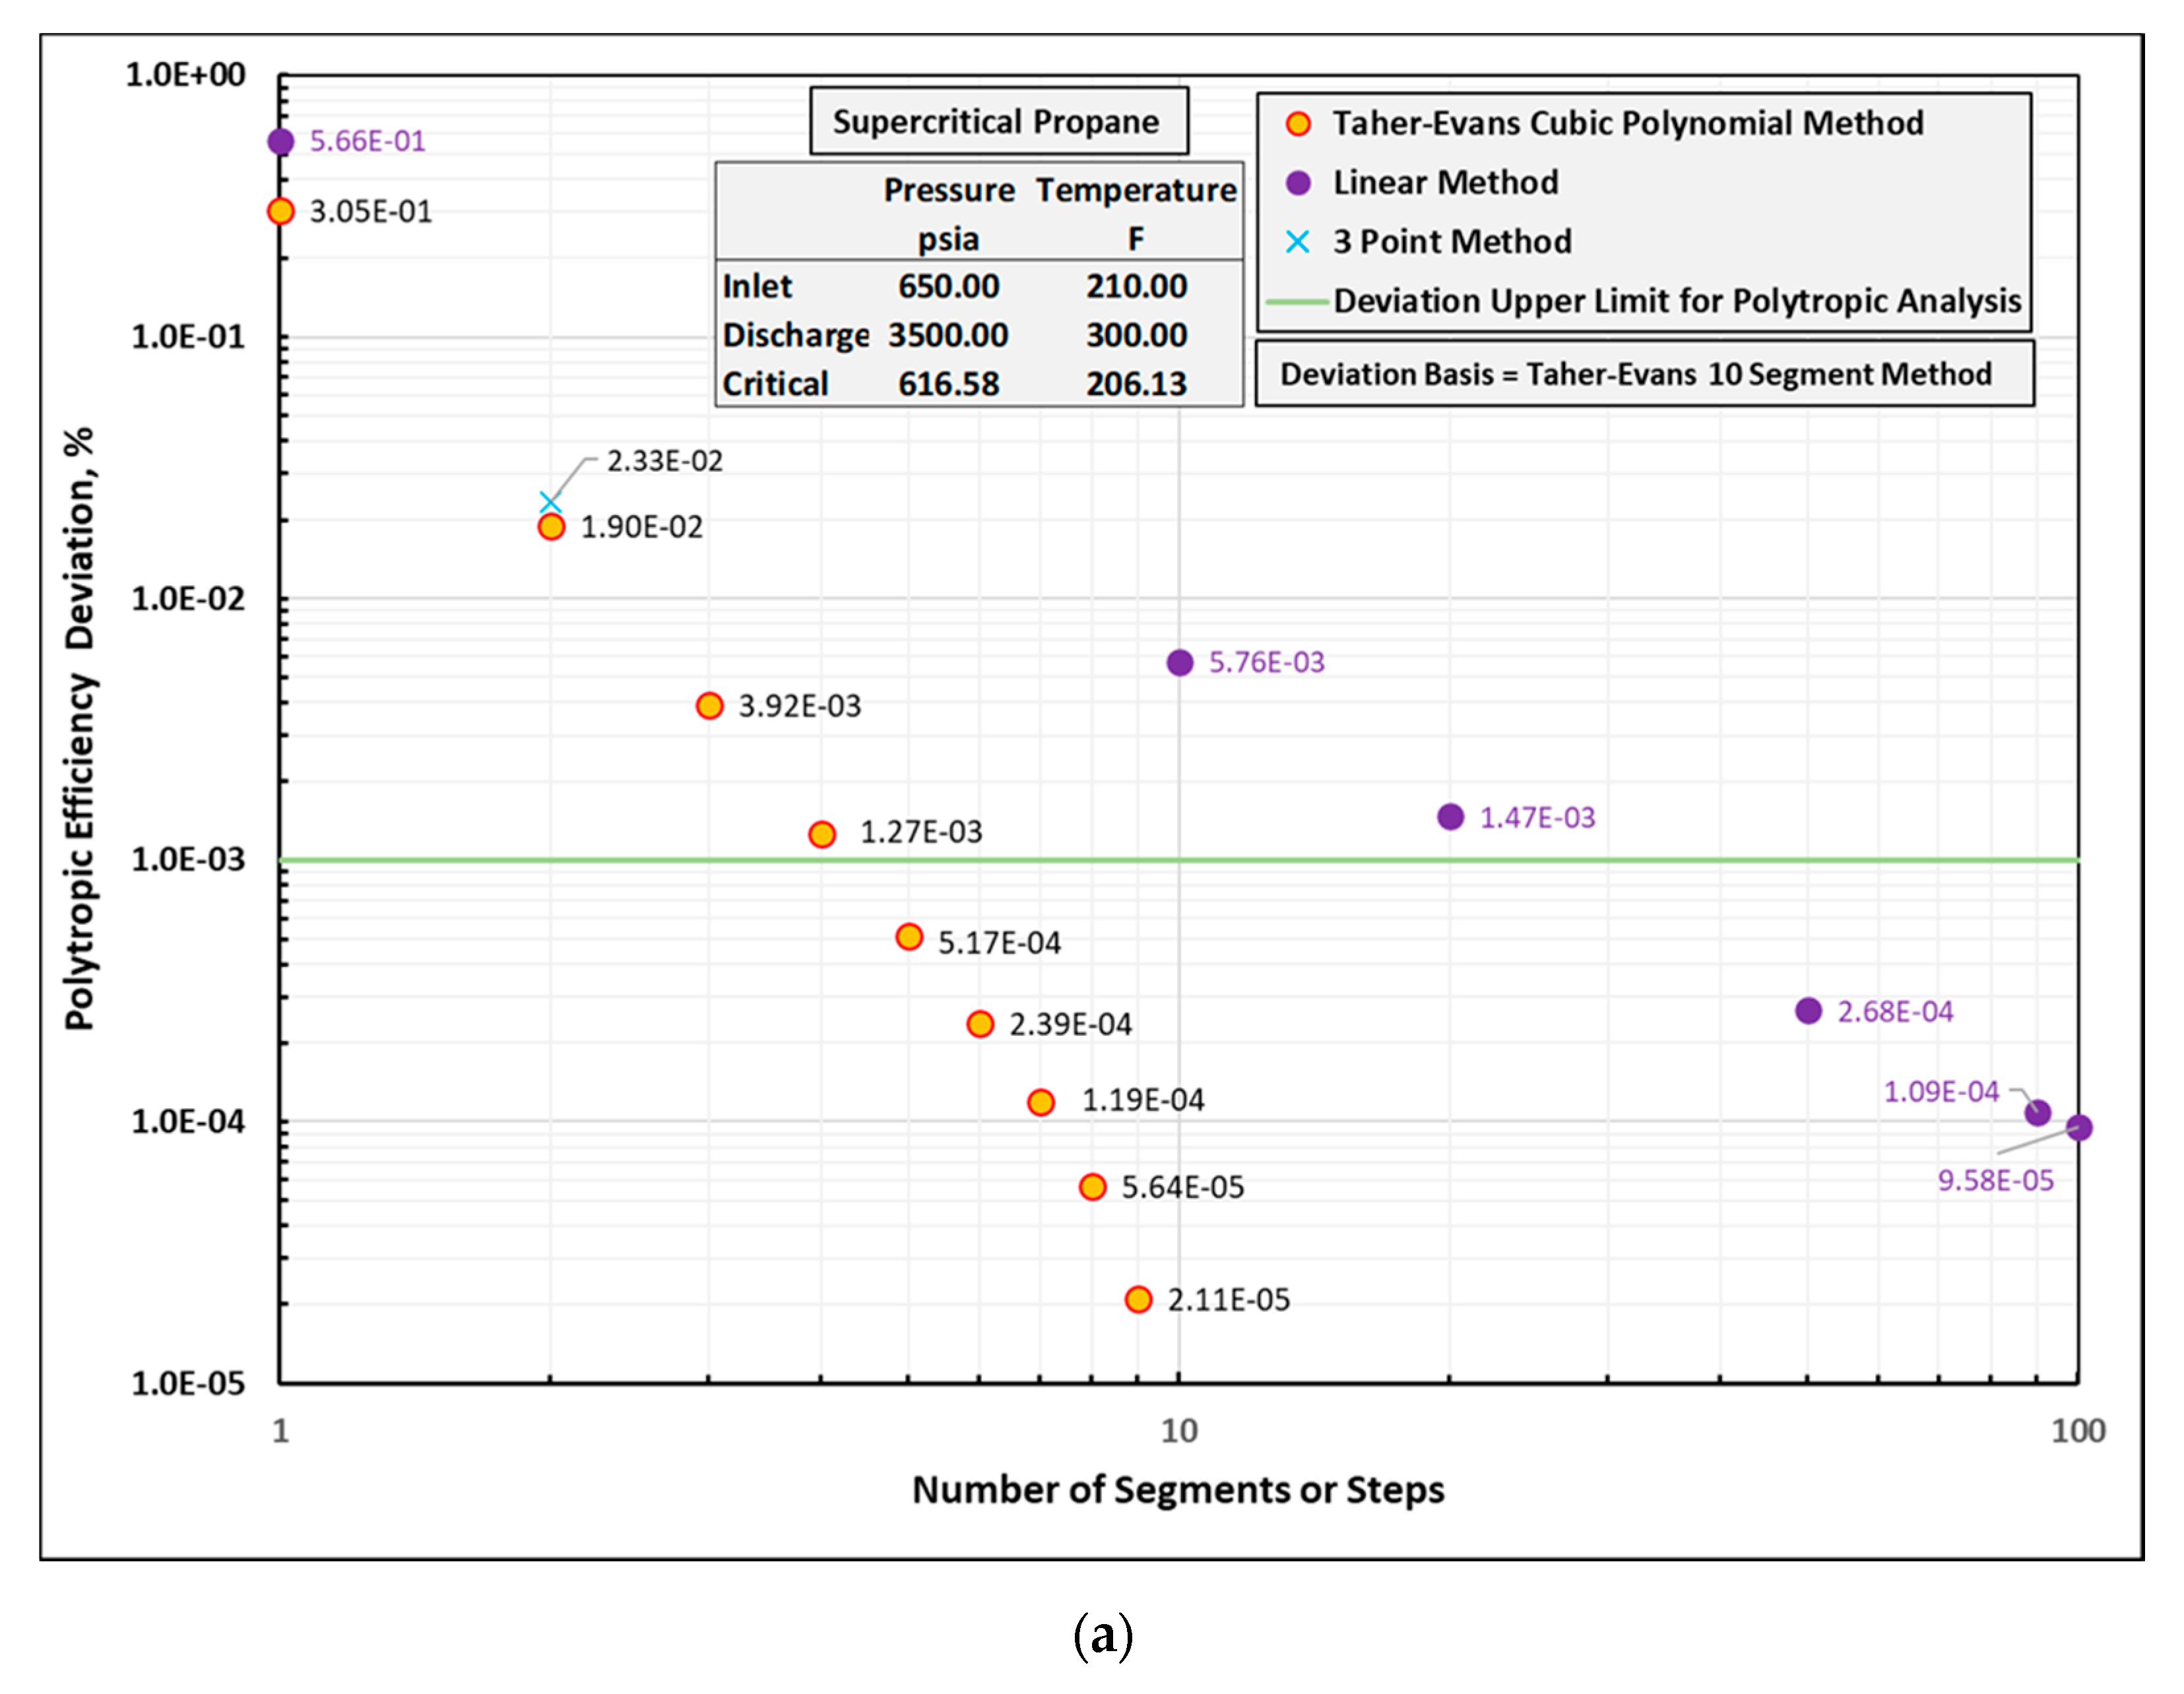The width and height of the screenshot is (2184, 1694).
Task: Click the data label 5.64E-05
Action: 1183,1187
